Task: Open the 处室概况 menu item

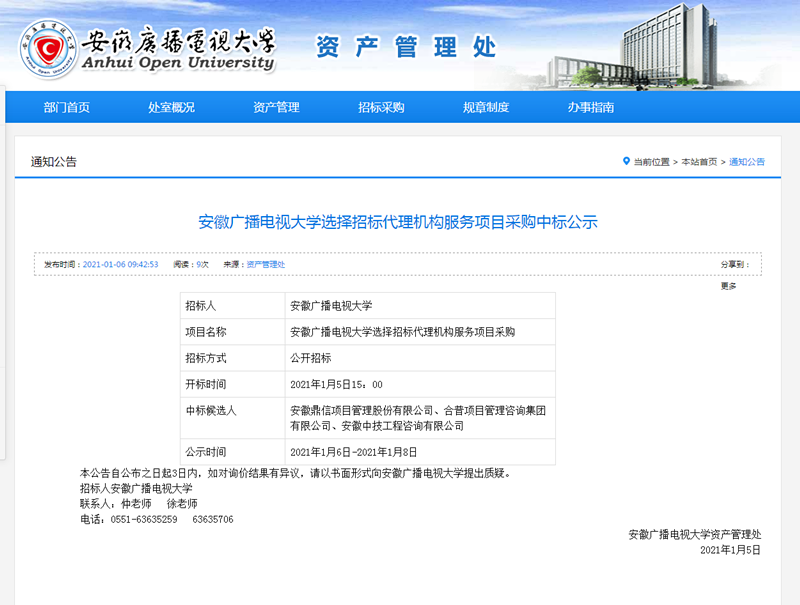Action: coord(171,107)
